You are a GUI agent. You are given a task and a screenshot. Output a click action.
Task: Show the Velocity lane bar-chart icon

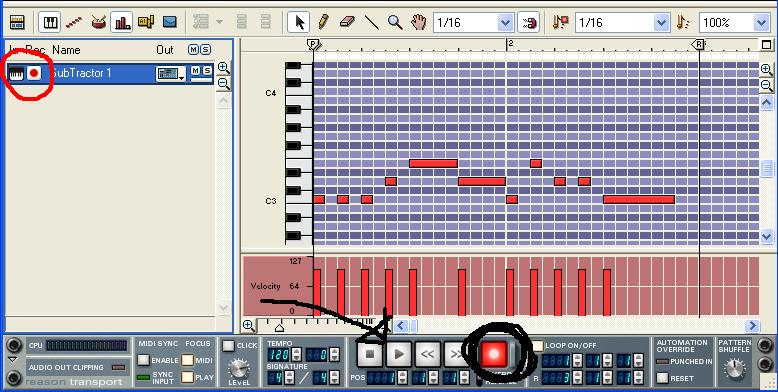122,22
